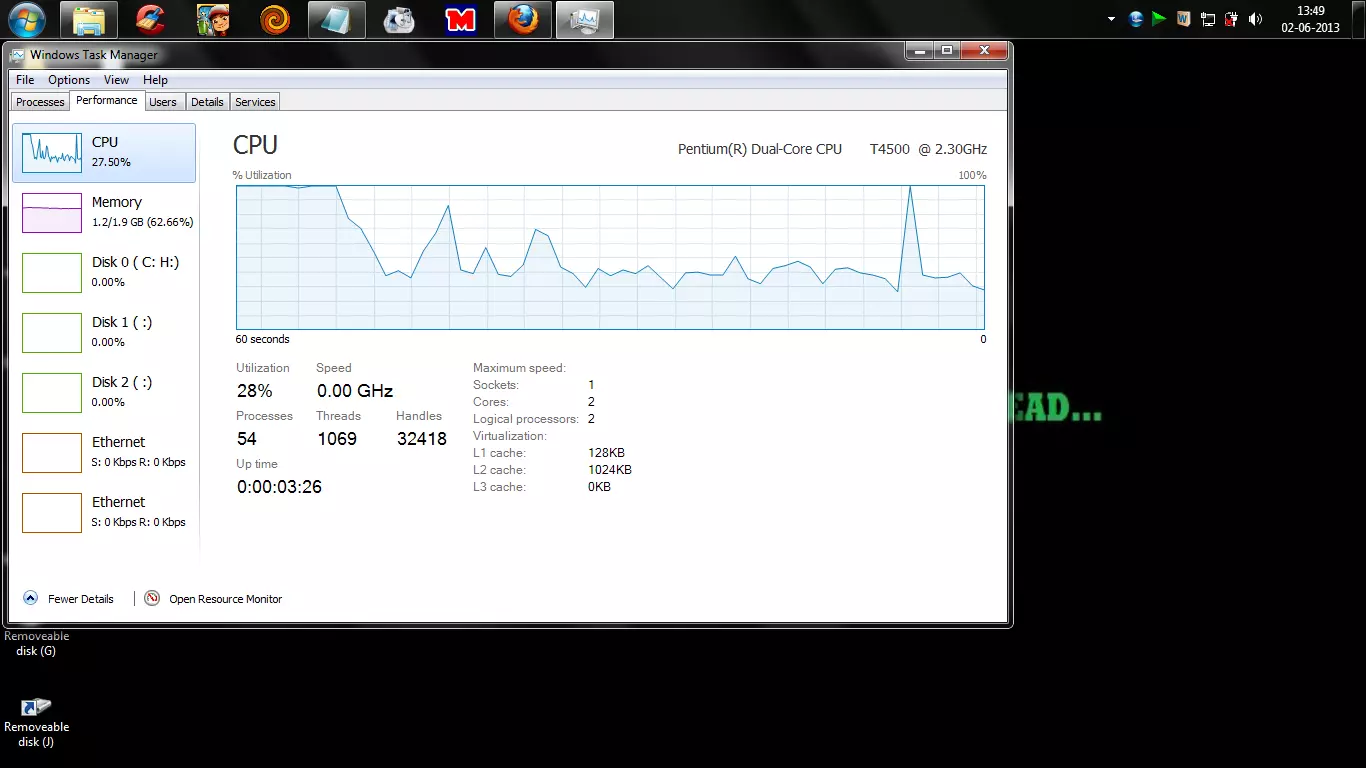Click the Handles count 32418

pos(422,439)
